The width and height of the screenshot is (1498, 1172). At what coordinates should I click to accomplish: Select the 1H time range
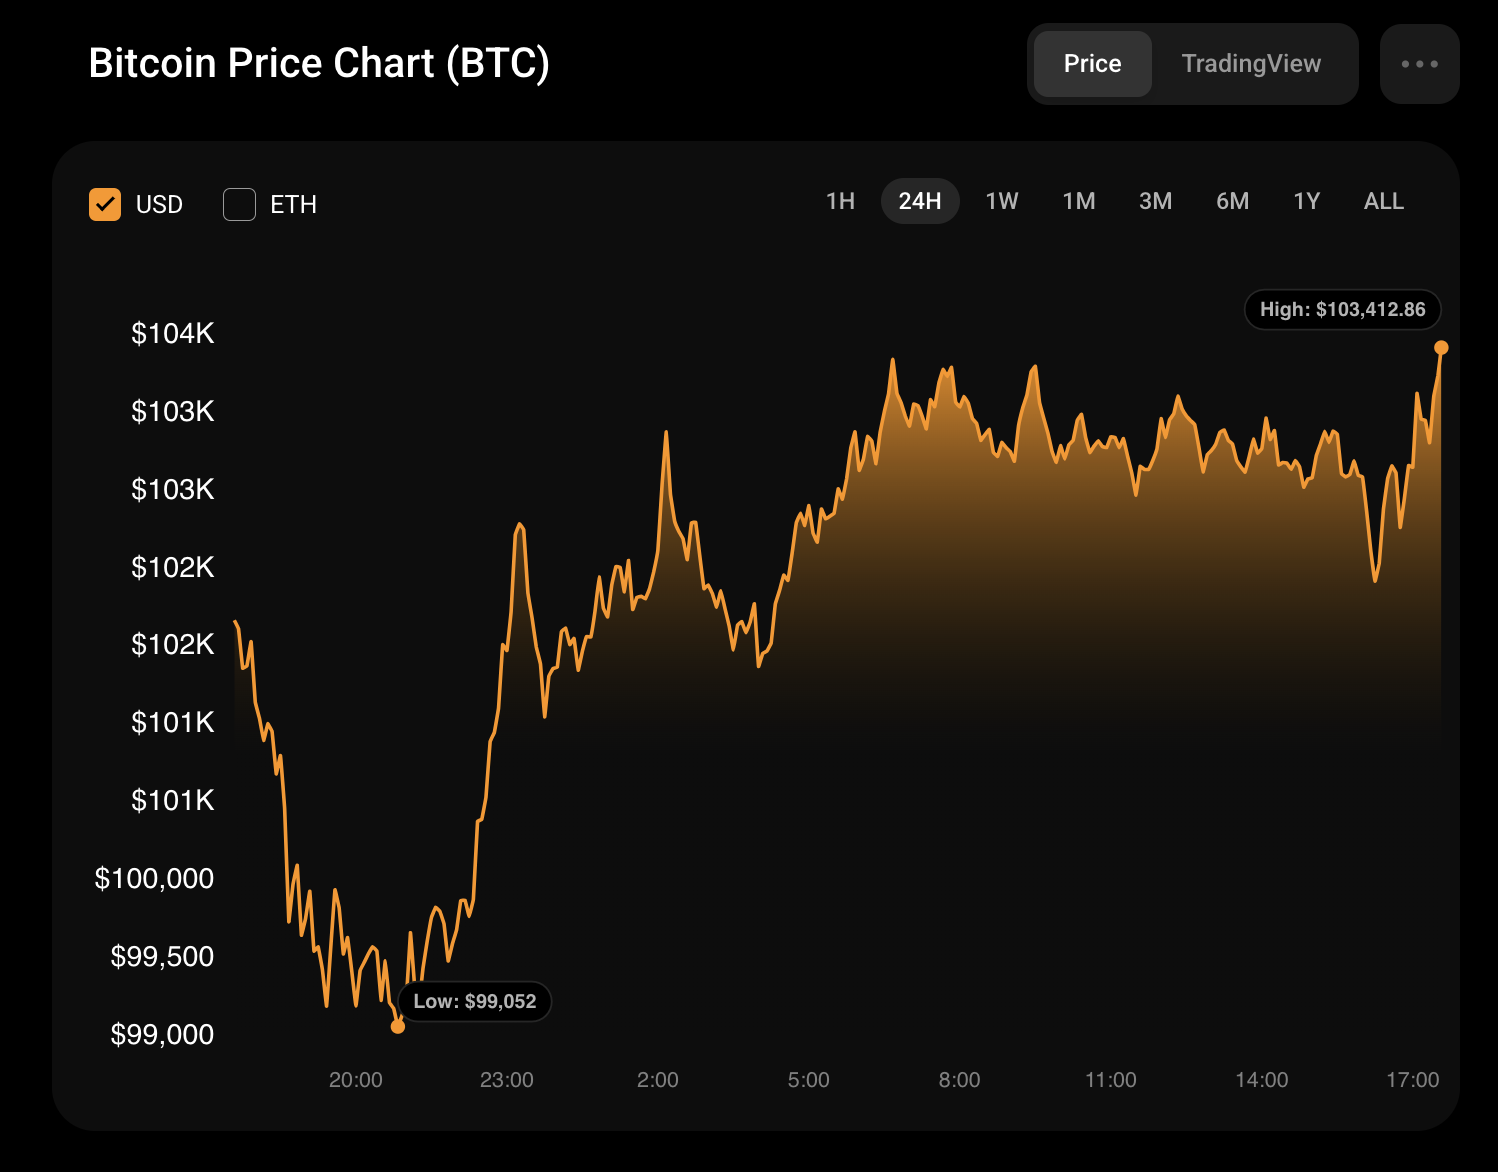(840, 201)
